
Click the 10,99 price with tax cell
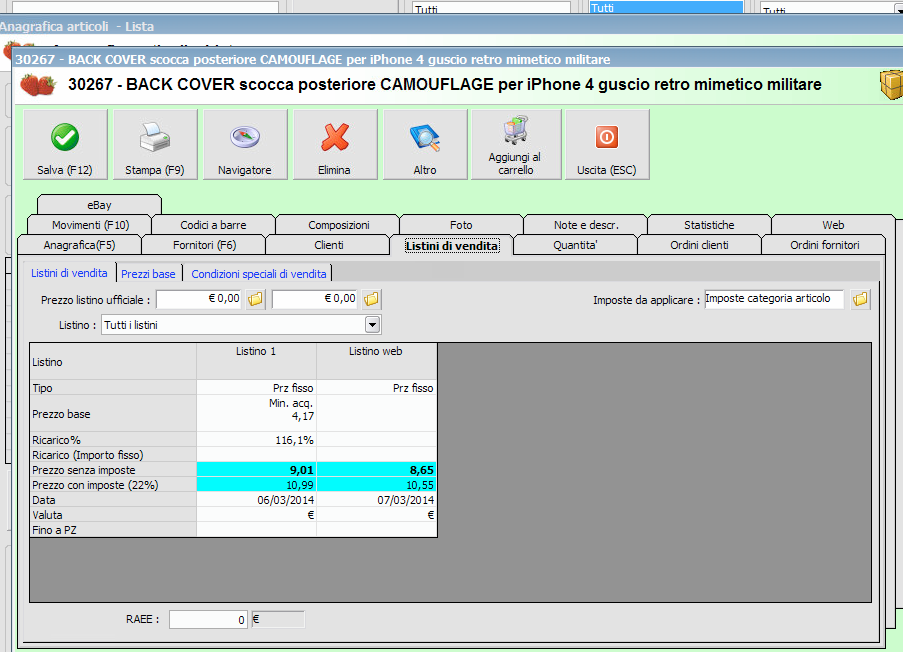click(256, 485)
